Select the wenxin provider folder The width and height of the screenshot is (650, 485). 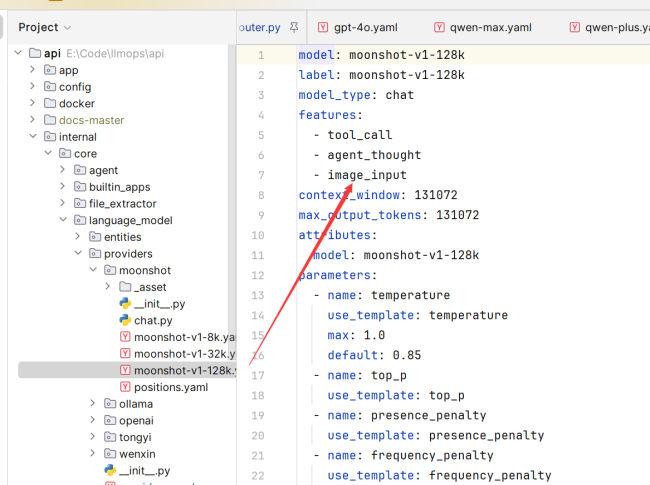coord(136,454)
